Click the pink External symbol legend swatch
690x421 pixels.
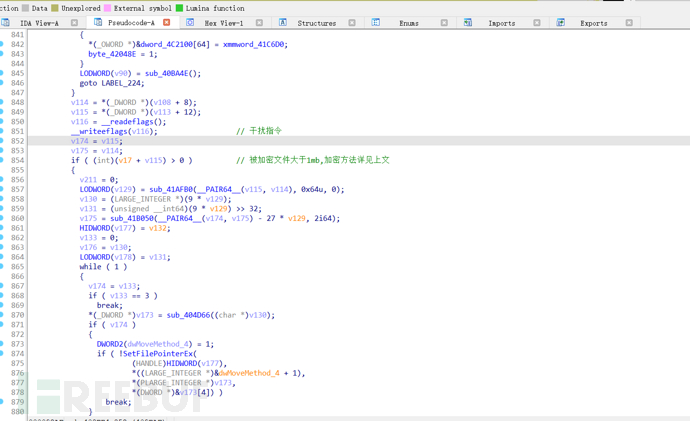click(x=107, y=8)
